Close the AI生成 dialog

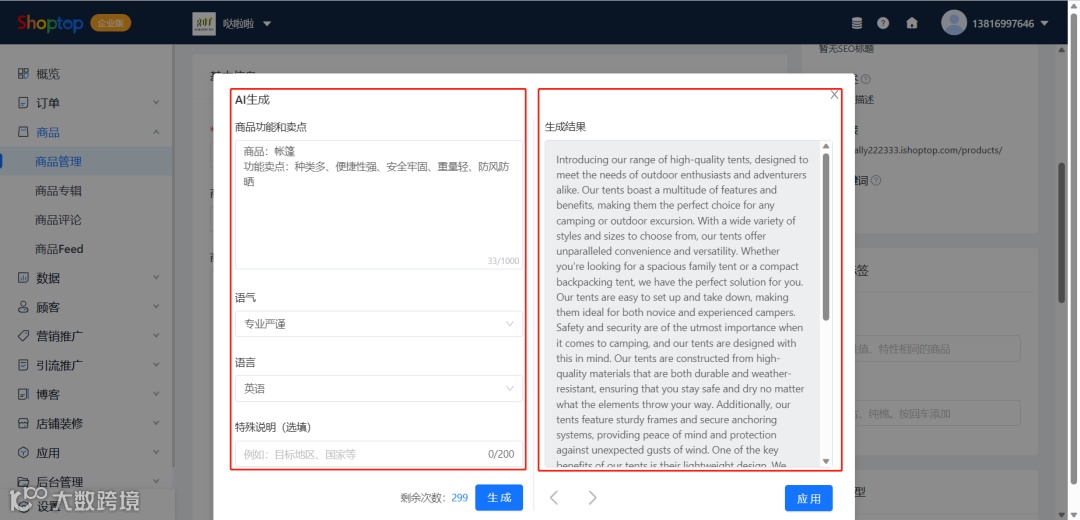pyautogui.click(x=834, y=95)
